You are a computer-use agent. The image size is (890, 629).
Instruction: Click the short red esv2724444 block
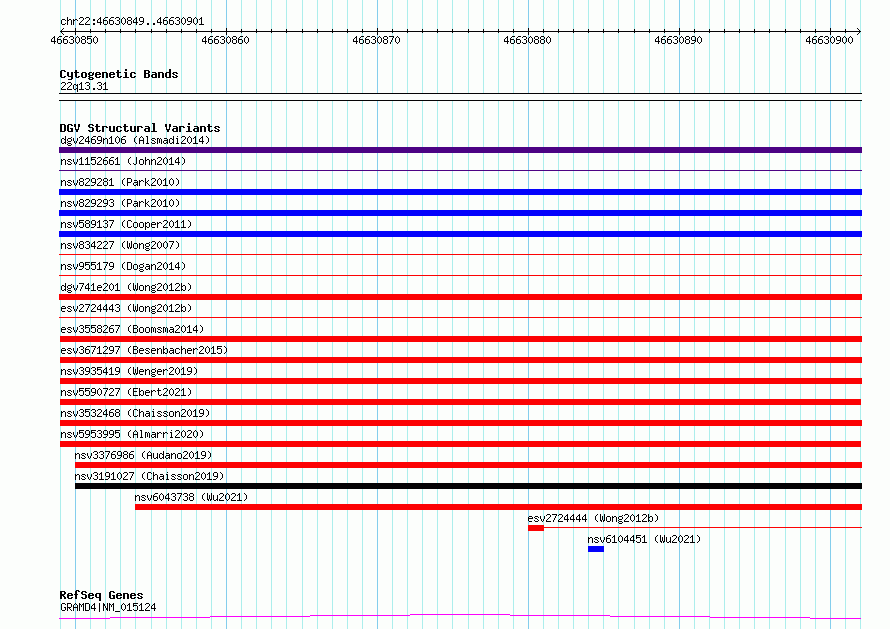[x=536, y=528]
